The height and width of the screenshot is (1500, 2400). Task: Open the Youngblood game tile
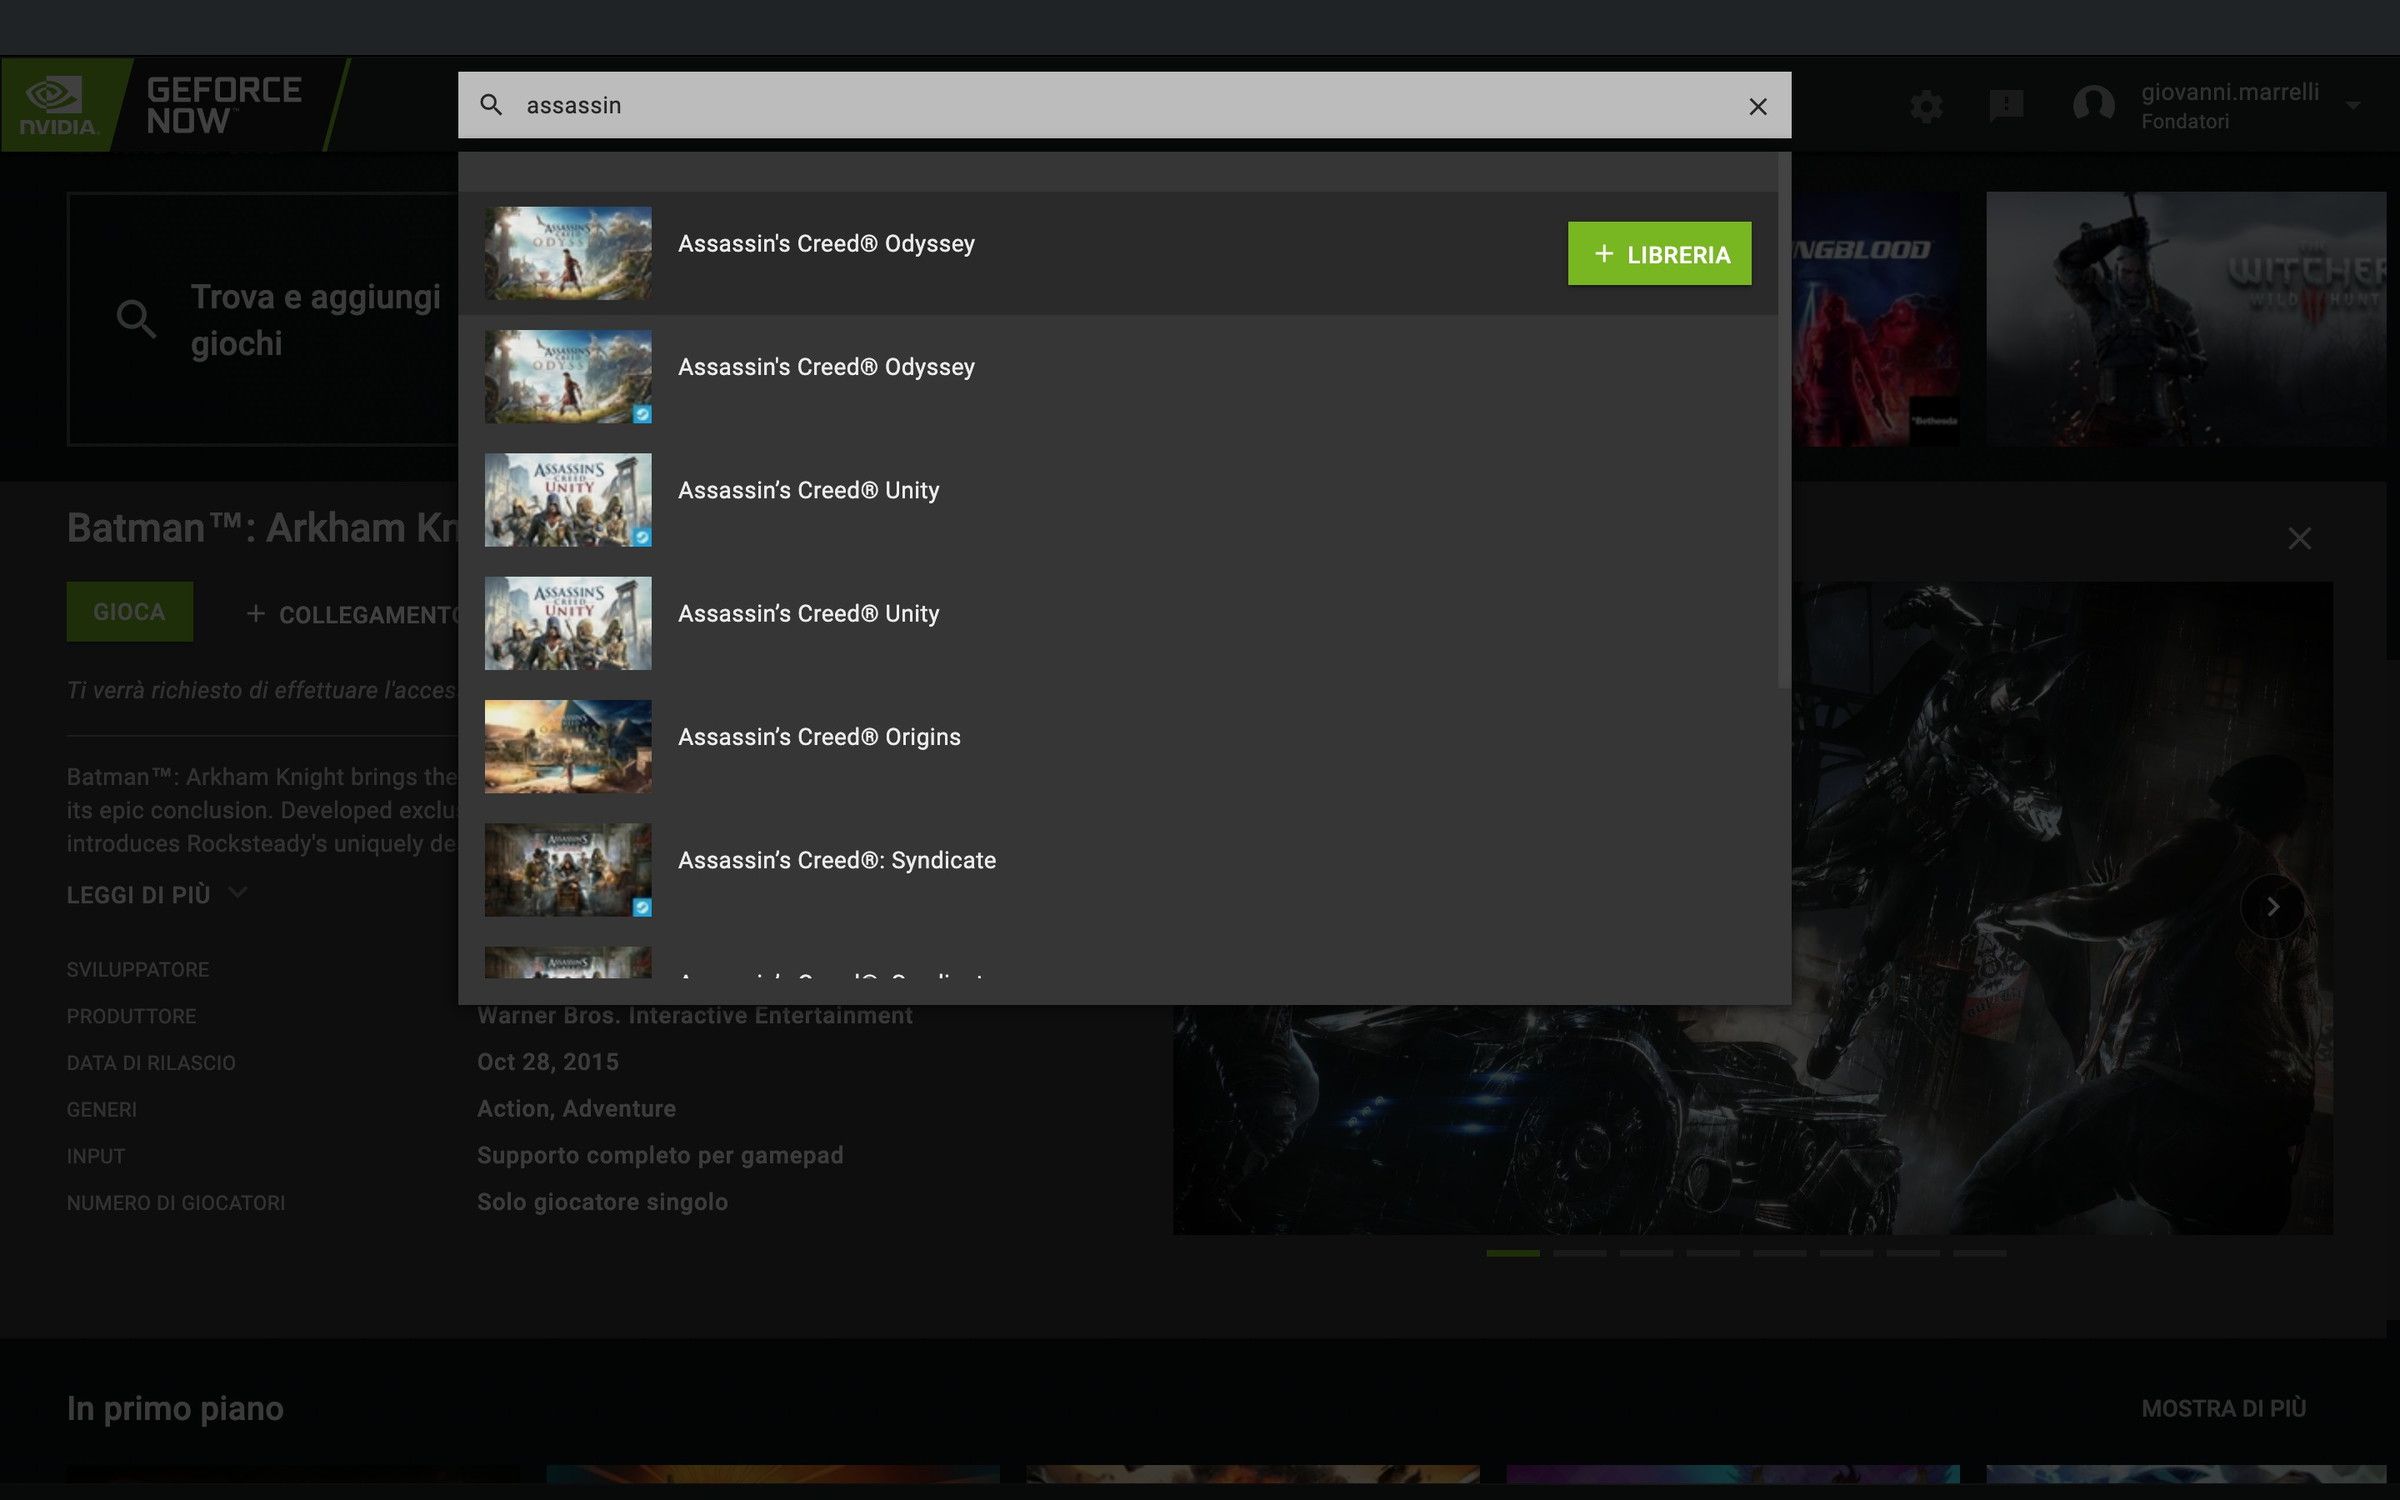pos(1878,319)
